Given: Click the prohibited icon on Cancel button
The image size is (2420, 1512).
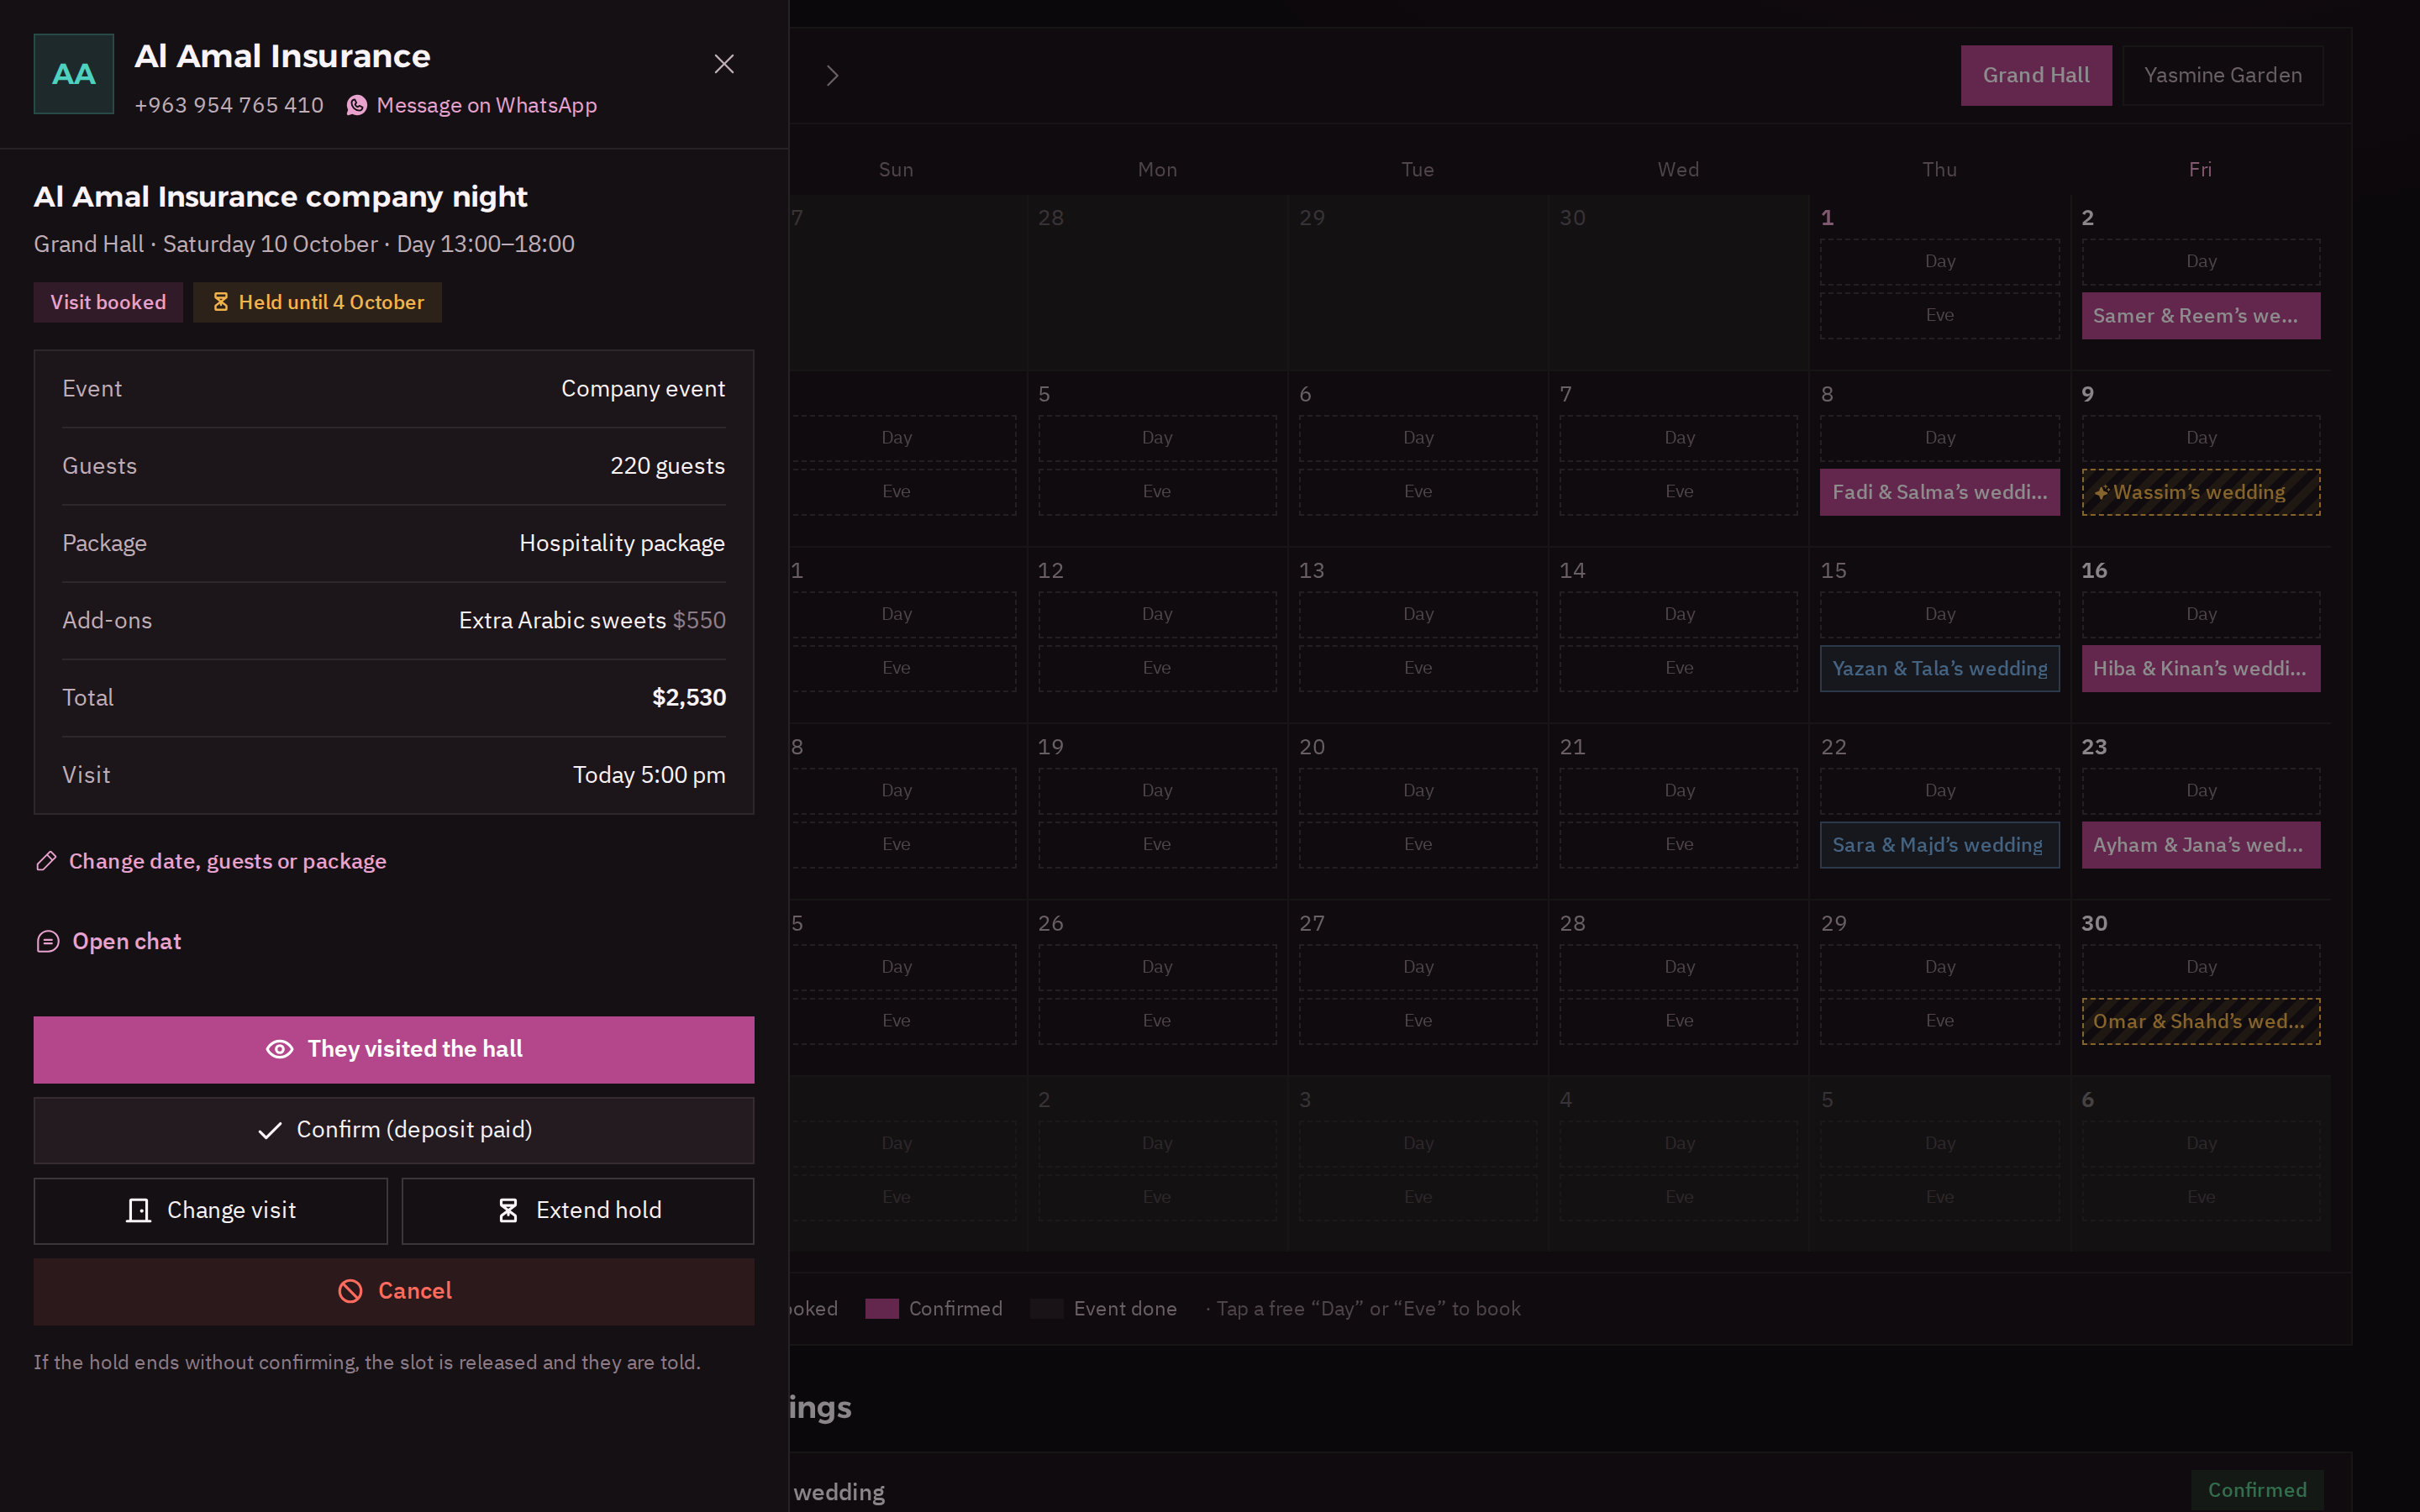Looking at the screenshot, I should 350,1291.
